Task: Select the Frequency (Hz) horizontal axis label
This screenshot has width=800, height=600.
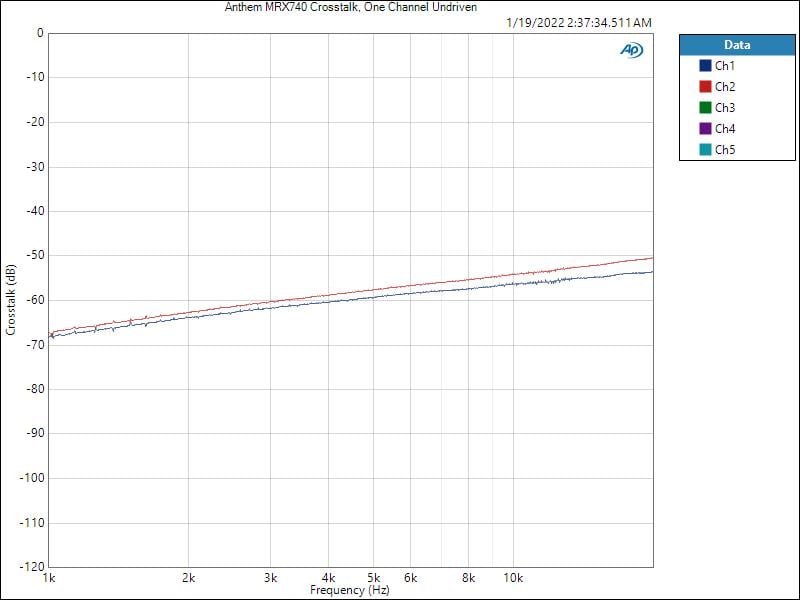Action: coord(350,591)
